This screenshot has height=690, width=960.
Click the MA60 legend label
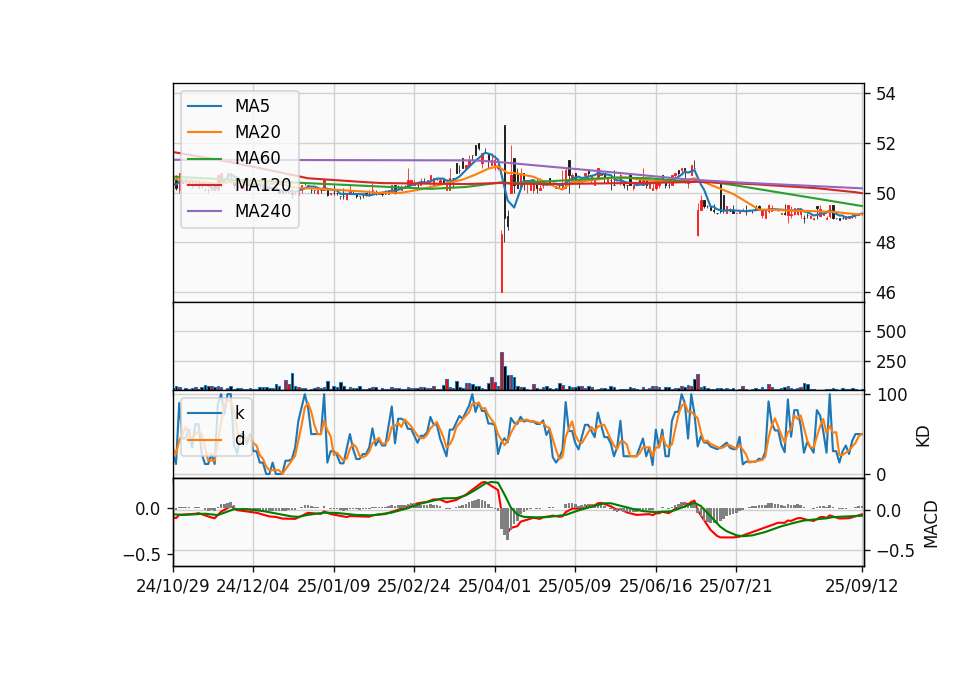pos(258,158)
